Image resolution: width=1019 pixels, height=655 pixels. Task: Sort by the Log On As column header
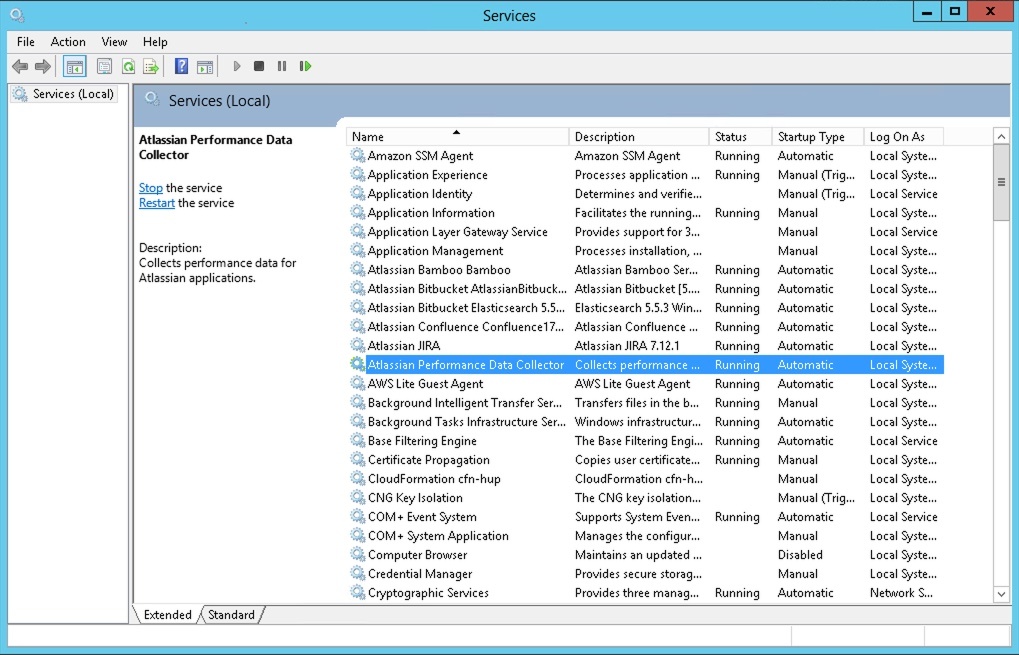coord(904,136)
